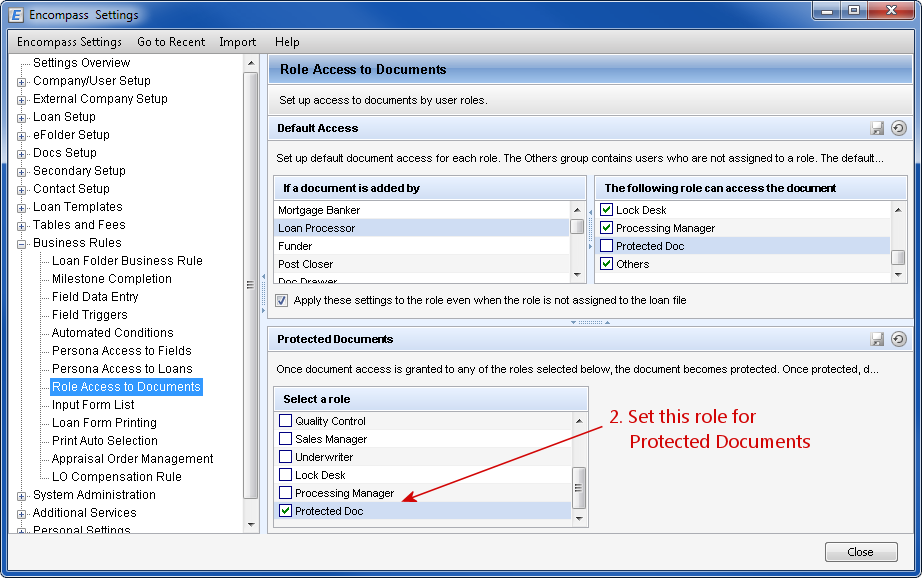This screenshot has height=578, width=922.
Task: Open Persona Access to Loans
Action: point(122,369)
